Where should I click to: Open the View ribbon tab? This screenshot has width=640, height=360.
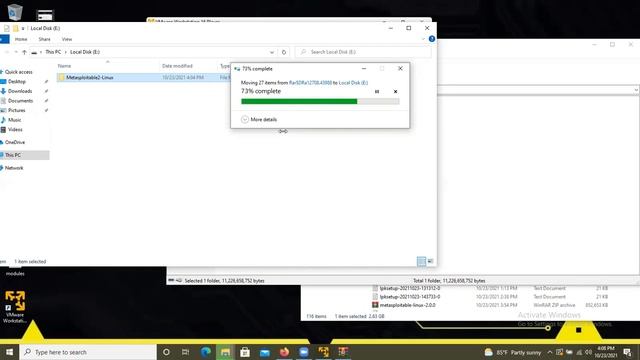tap(67, 39)
